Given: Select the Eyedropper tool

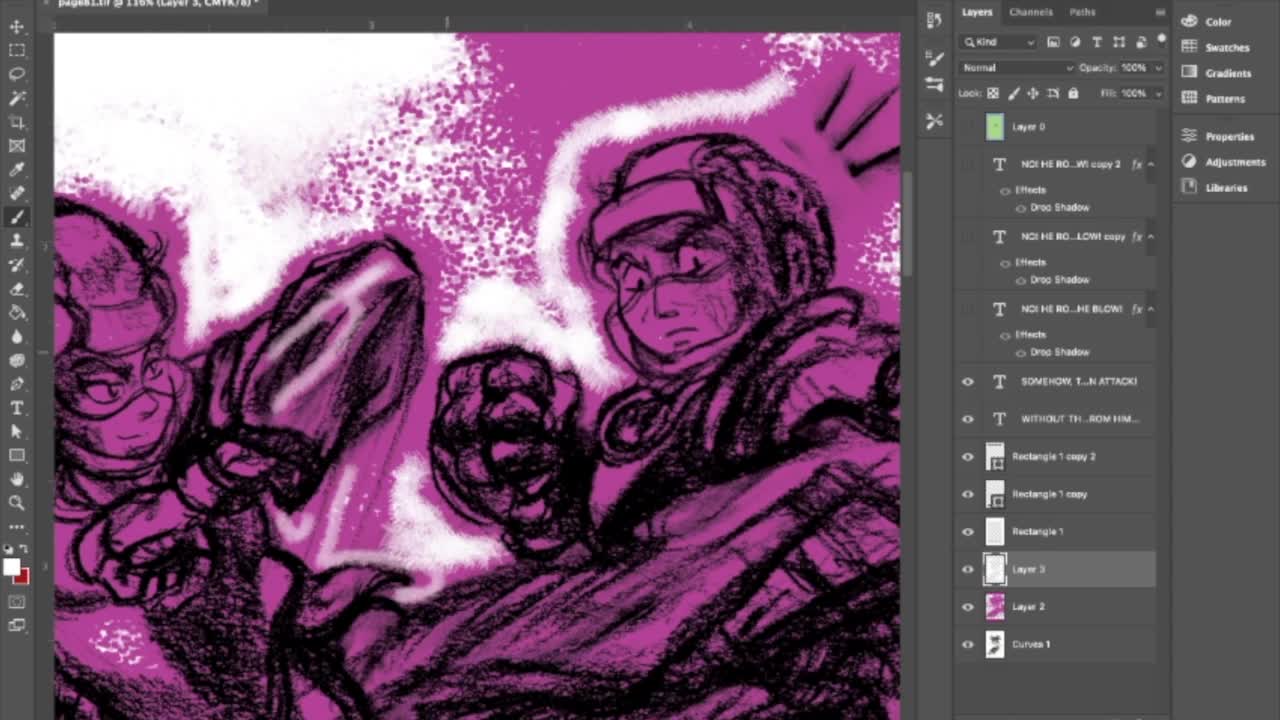Looking at the screenshot, I should pyautogui.click(x=17, y=170).
